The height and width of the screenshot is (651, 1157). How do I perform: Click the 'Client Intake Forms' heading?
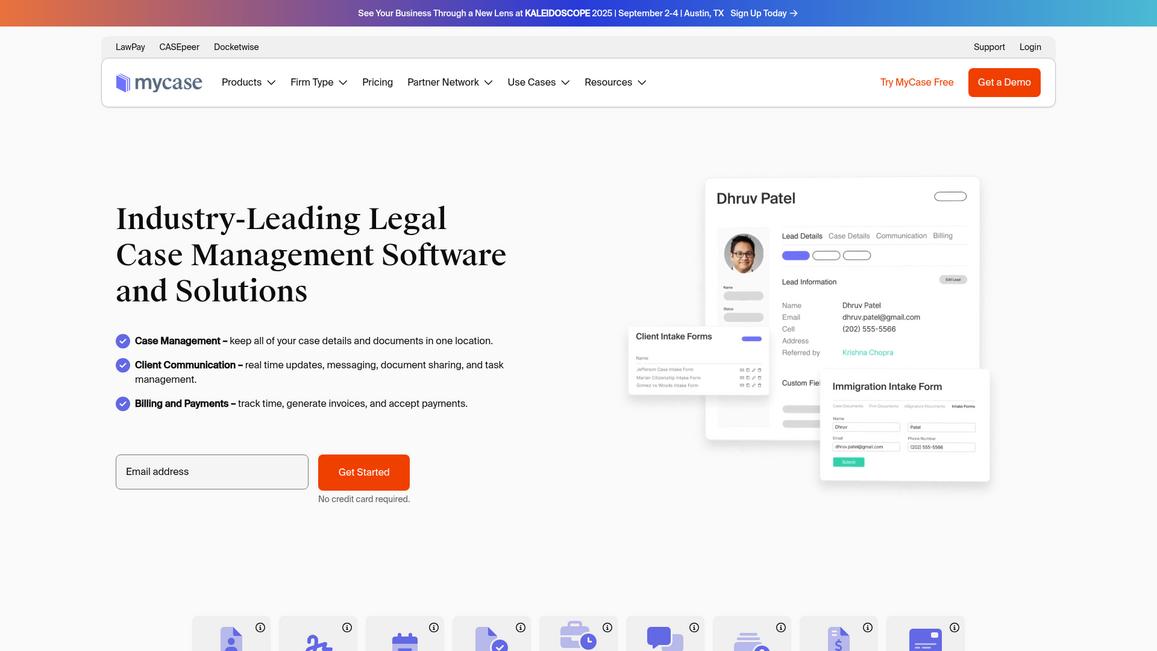coord(674,337)
